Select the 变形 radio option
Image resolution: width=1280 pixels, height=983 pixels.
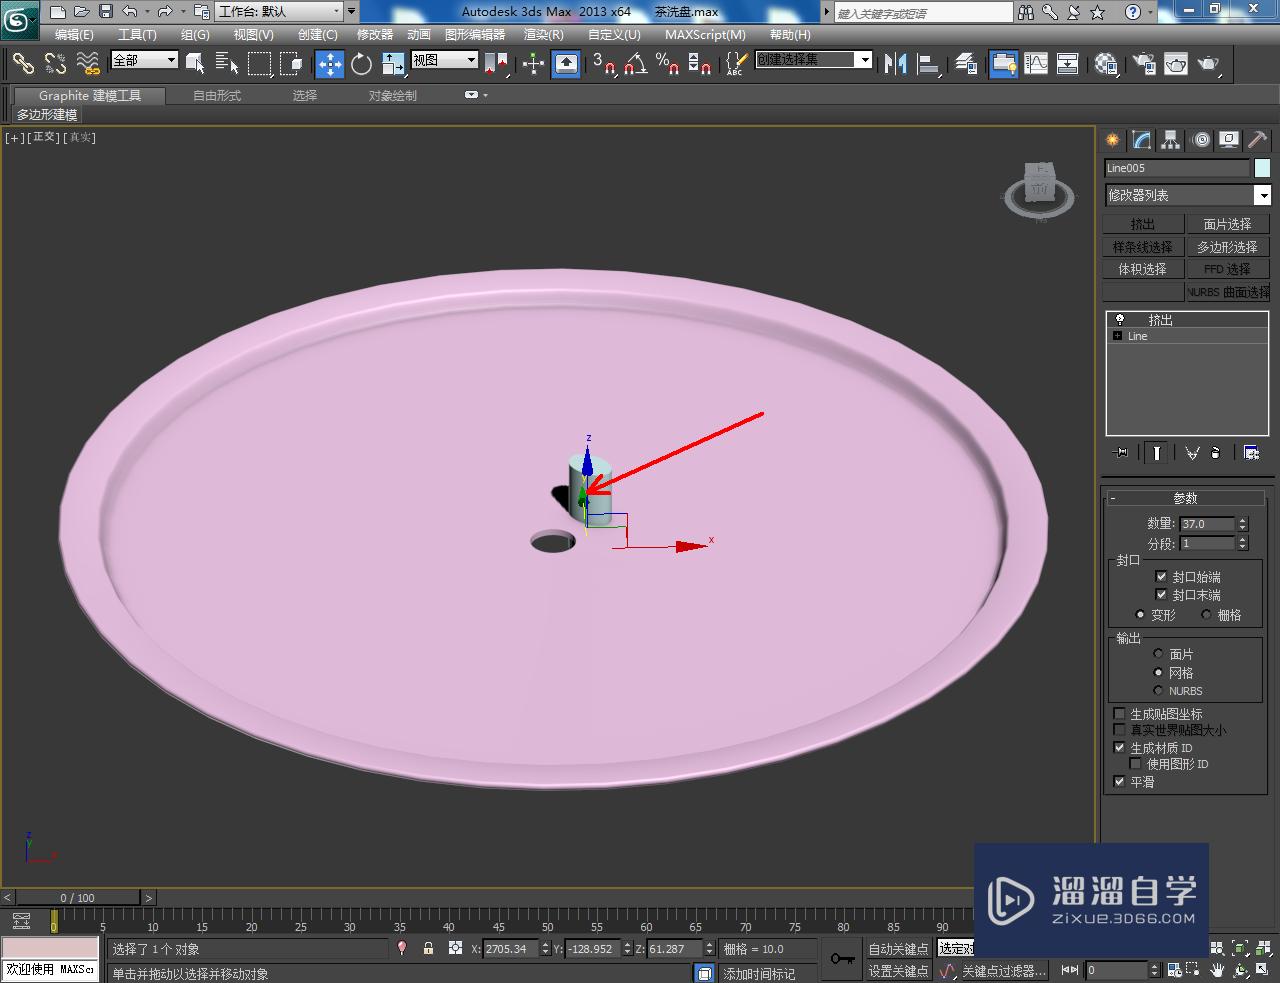click(1140, 614)
